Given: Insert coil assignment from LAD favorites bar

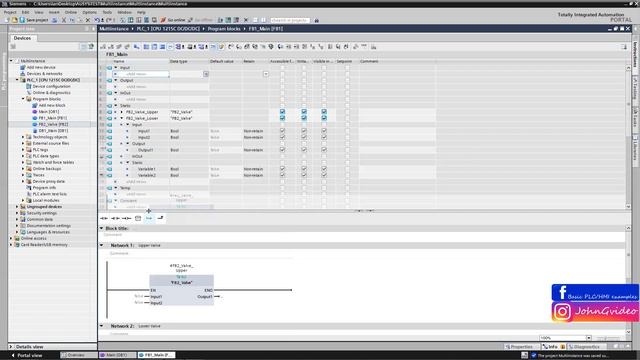Looking at the screenshot, I should coord(127,218).
